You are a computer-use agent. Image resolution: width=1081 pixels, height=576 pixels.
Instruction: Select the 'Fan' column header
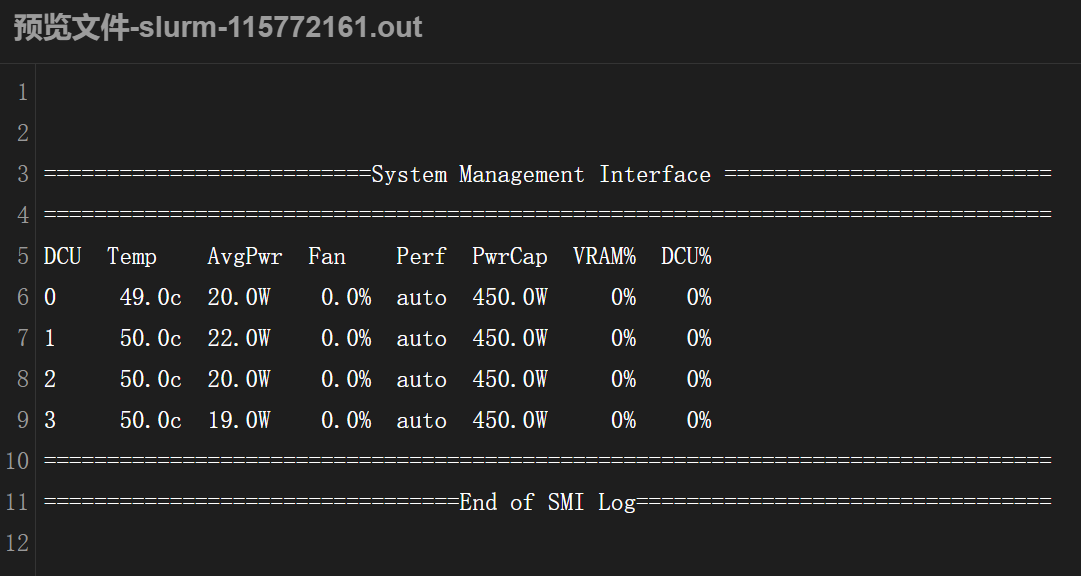(x=327, y=257)
